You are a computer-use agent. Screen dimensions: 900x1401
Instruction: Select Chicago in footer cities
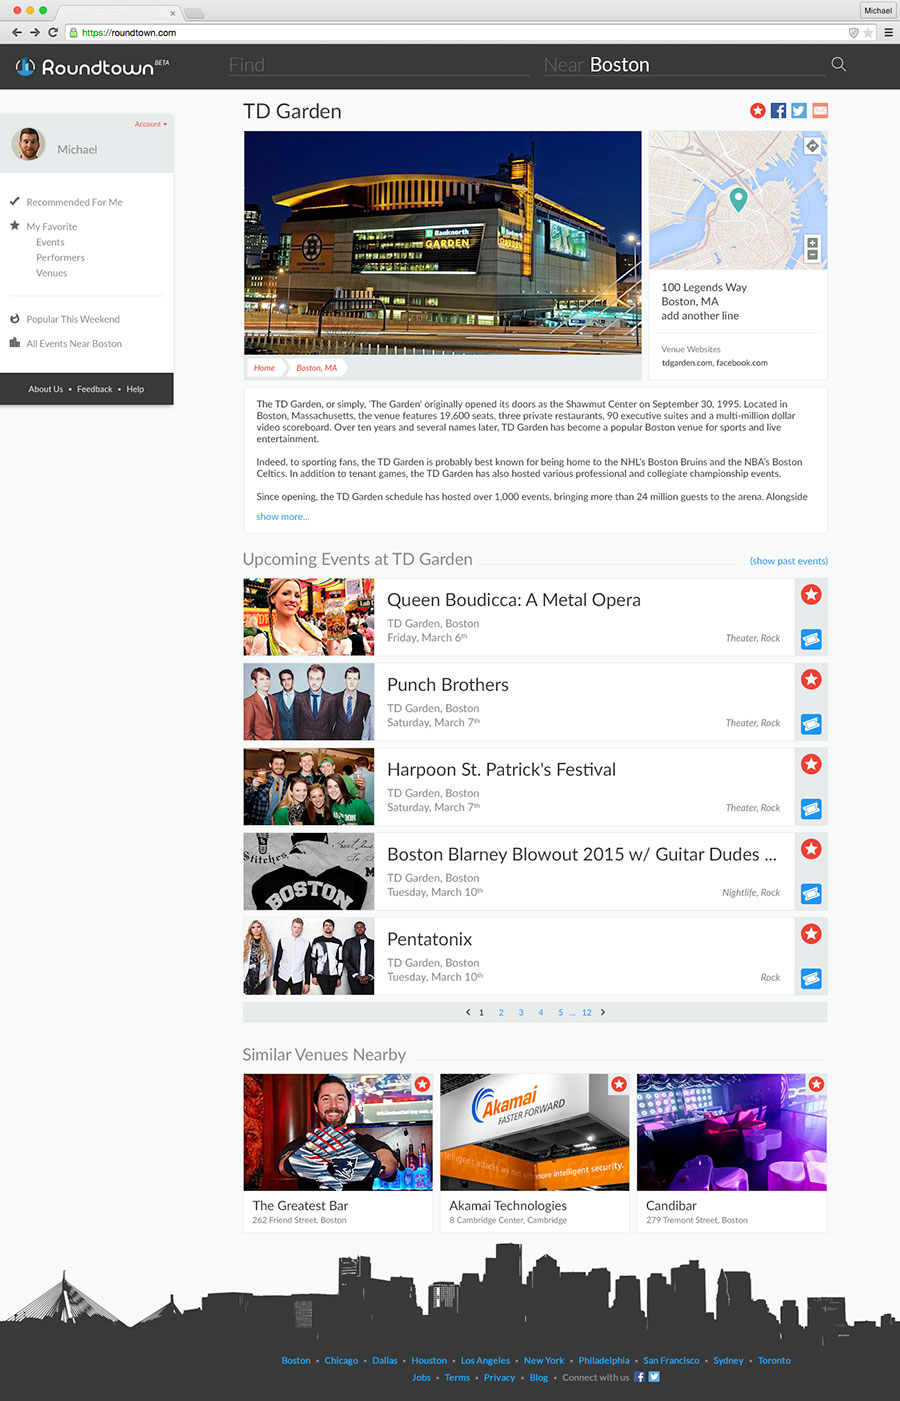coord(341,1361)
